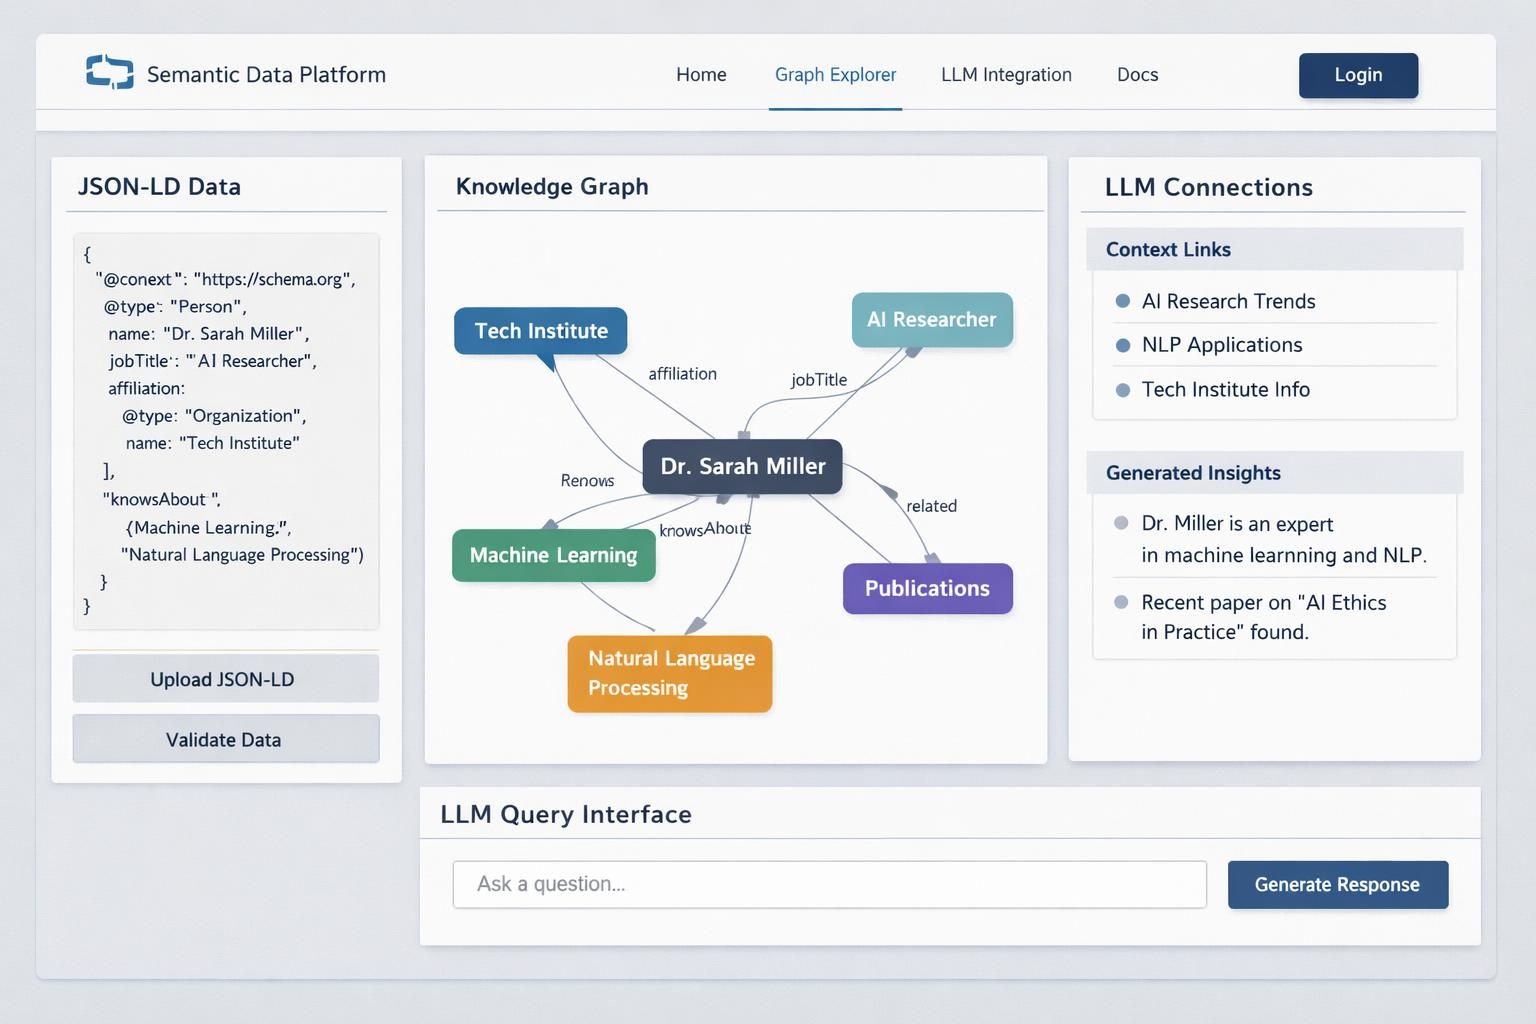The height and width of the screenshot is (1024, 1536).
Task: Open the Home menu item
Action: pyautogui.click(x=701, y=75)
